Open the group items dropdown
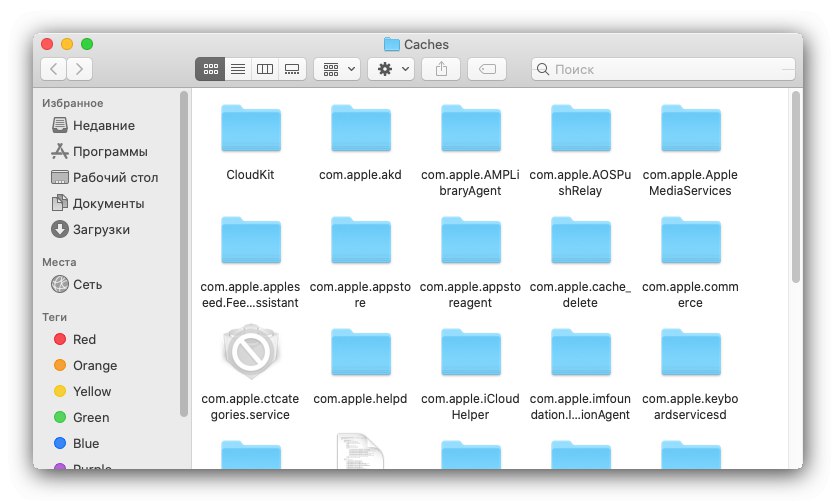Image resolution: width=836 pixels, height=502 pixels. (x=337, y=69)
